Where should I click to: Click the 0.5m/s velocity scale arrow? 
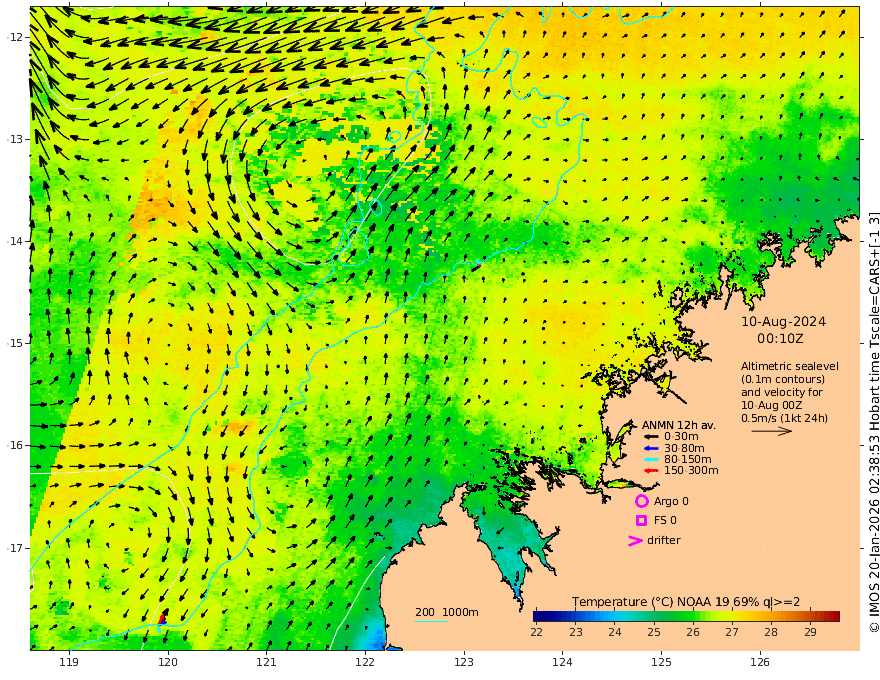(x=772, y=431)
